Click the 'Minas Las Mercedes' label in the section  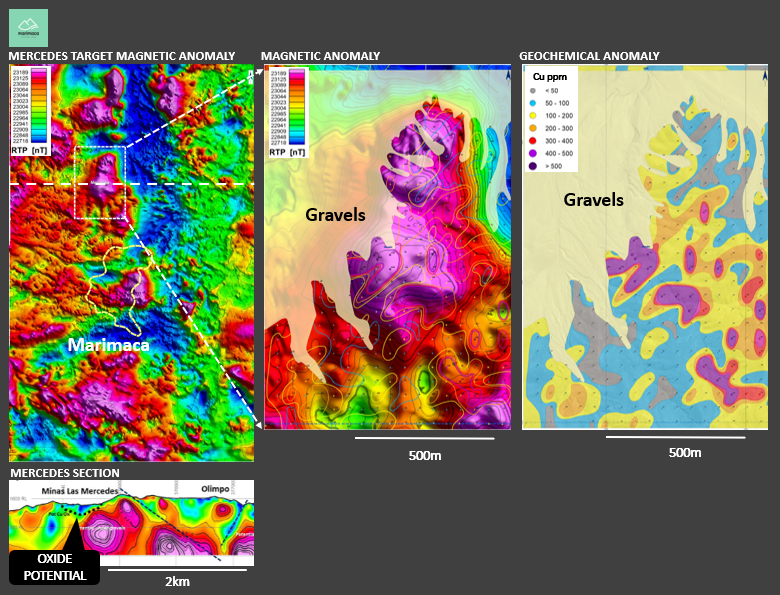80,491
